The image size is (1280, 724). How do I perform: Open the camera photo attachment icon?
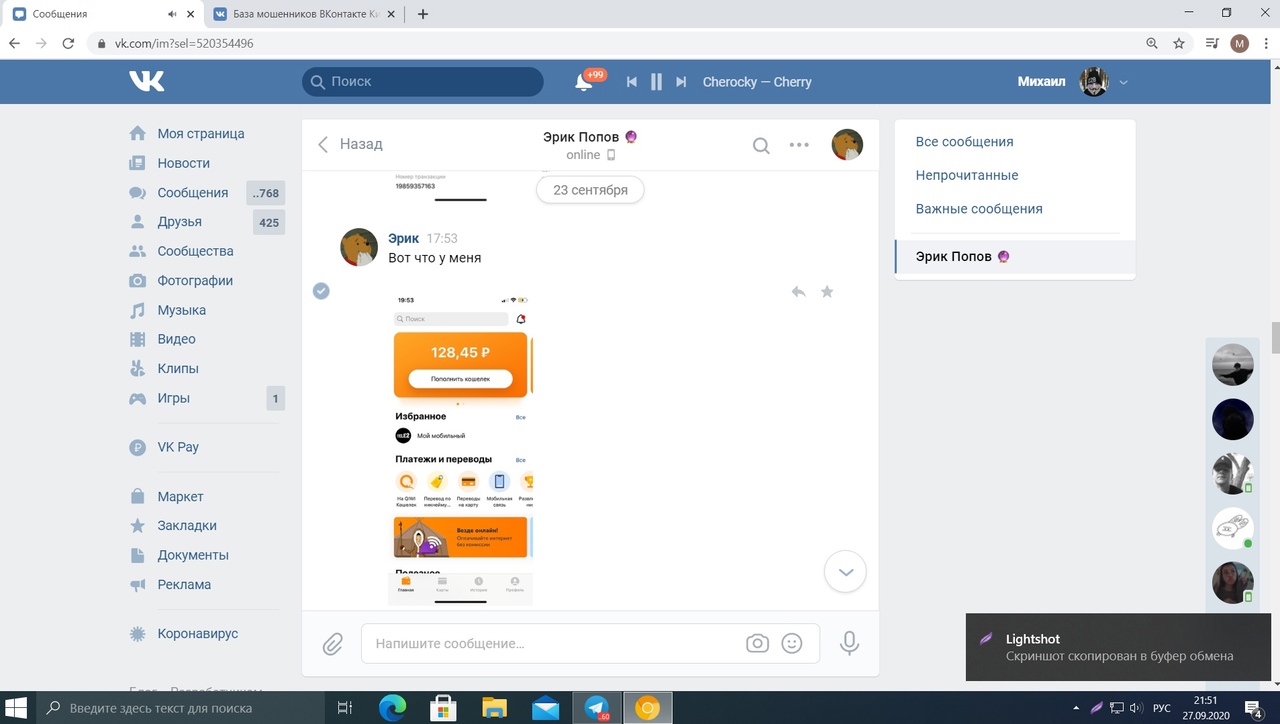pyautogui.click(x=757, y=644)
